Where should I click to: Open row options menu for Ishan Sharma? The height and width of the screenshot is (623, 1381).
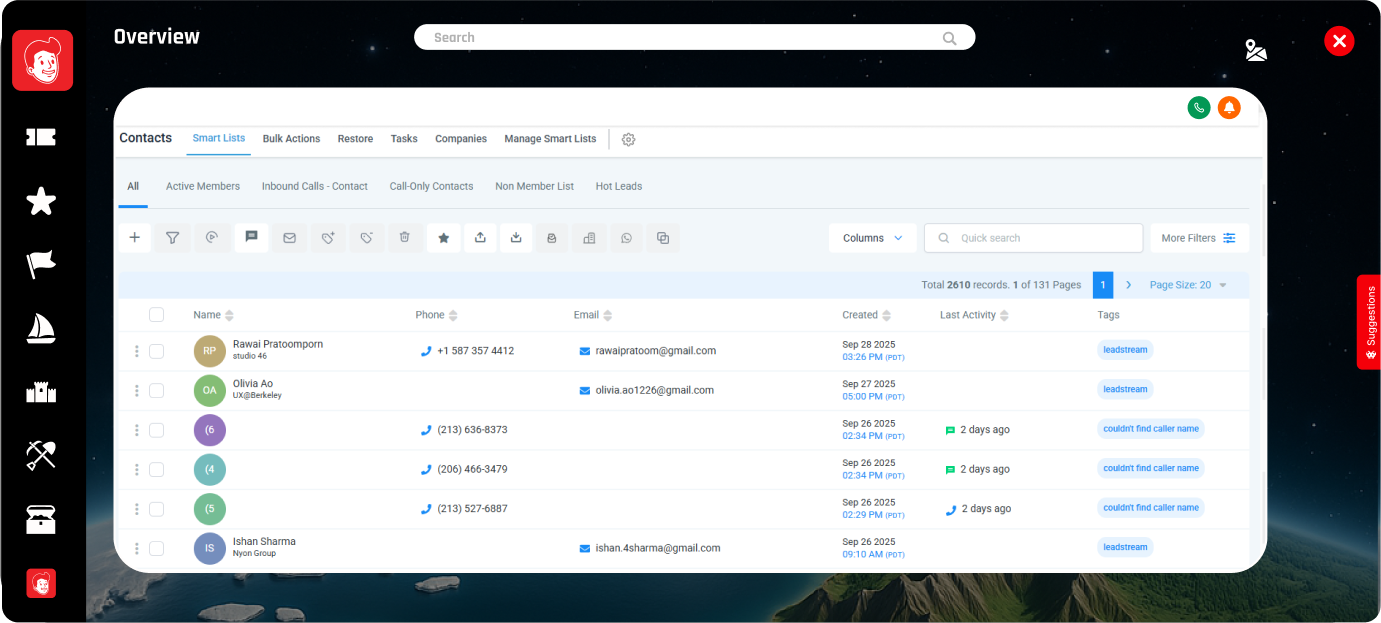tap(137, 548)
